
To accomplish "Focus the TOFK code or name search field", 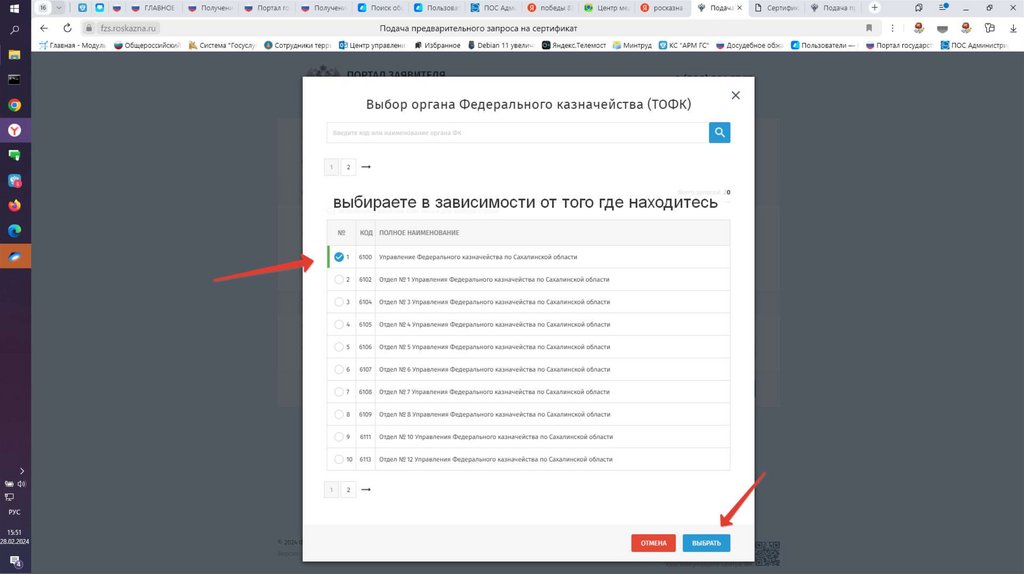I will coord(517,133).
